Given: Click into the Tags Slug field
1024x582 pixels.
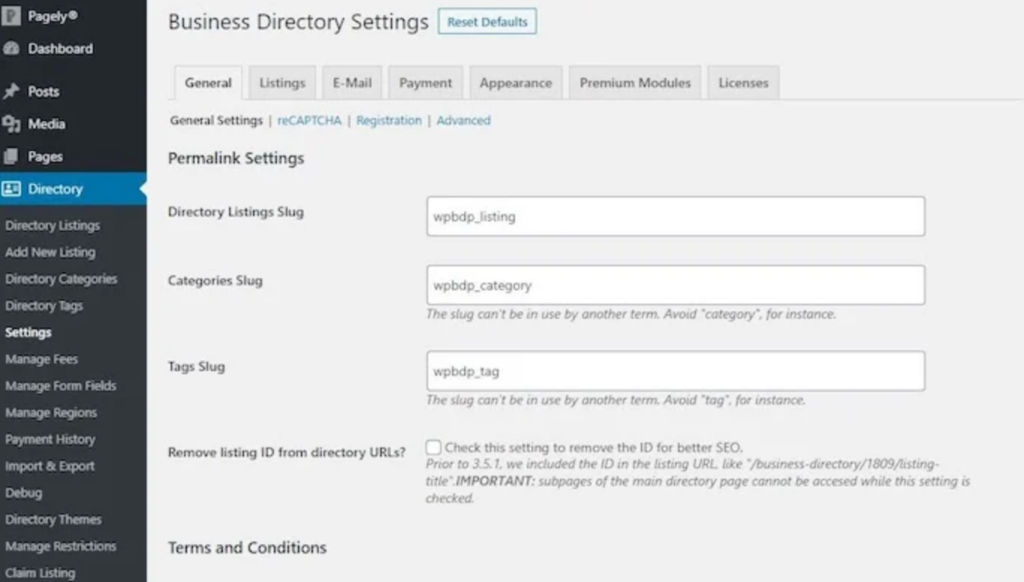Looking at the screenshot, I should pos(675,371).
